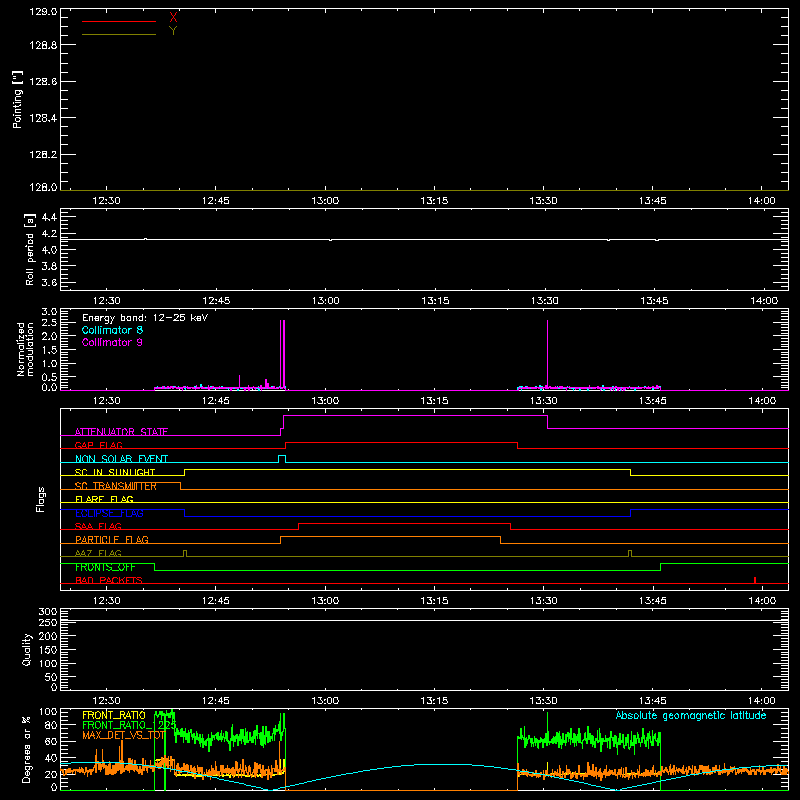Select the 'Absolute geomagnetic latitude' legend text

click(691, 716)
